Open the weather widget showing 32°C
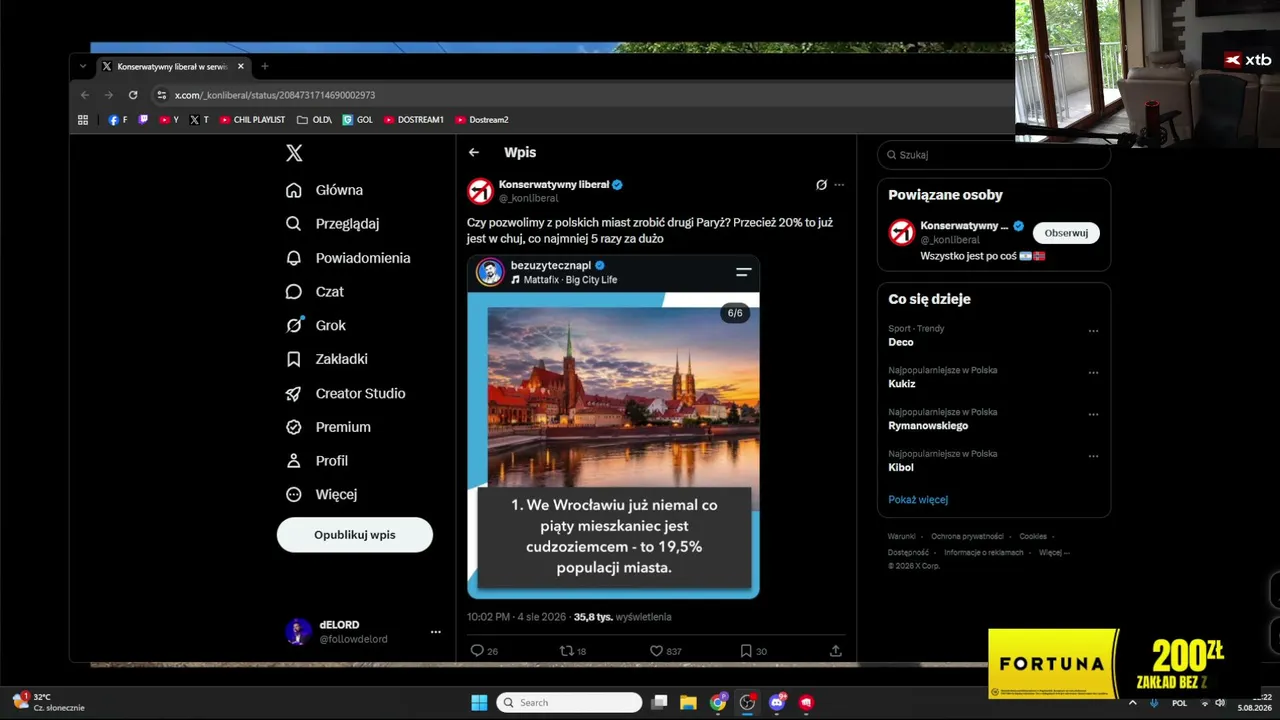 (x=50, y=702)
